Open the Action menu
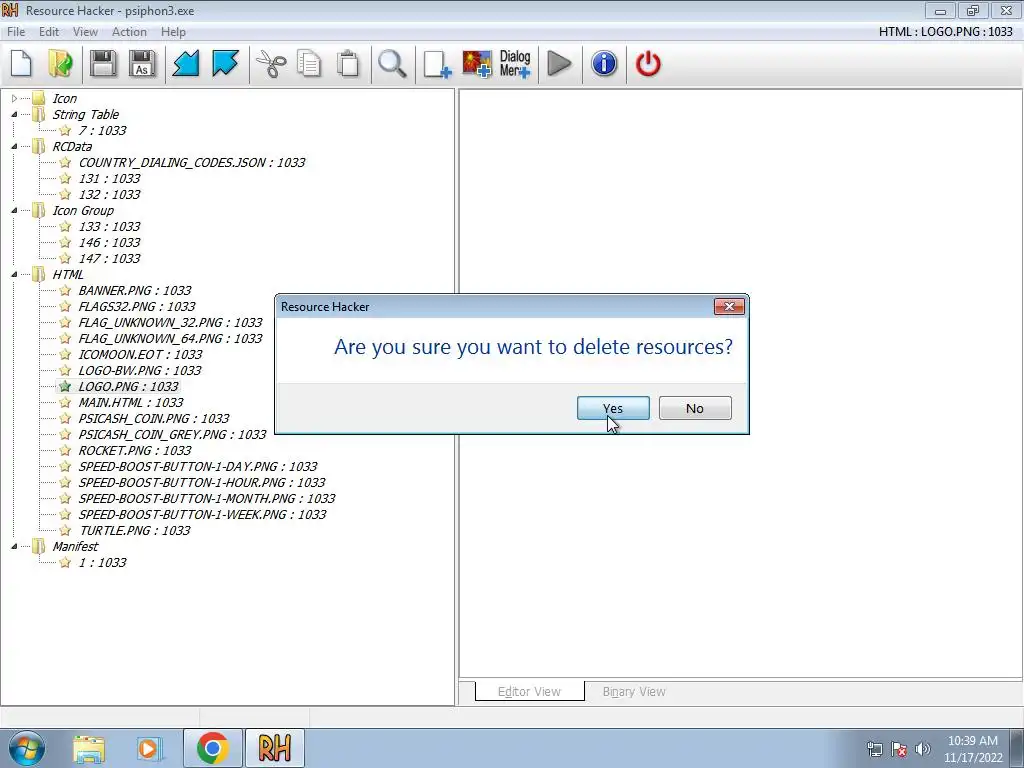The width and height of the screenshot is (1024, 768). click(x=129, y=32)
